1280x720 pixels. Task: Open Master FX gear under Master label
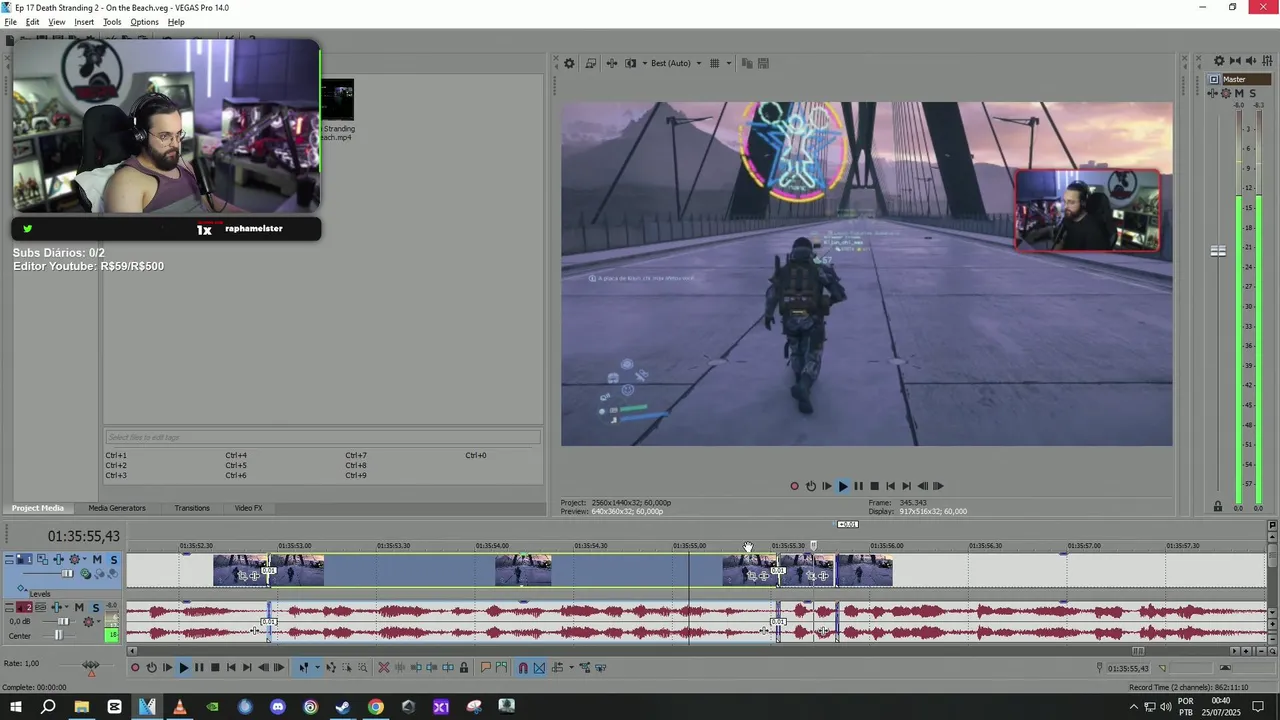(x=1226, y=93)
